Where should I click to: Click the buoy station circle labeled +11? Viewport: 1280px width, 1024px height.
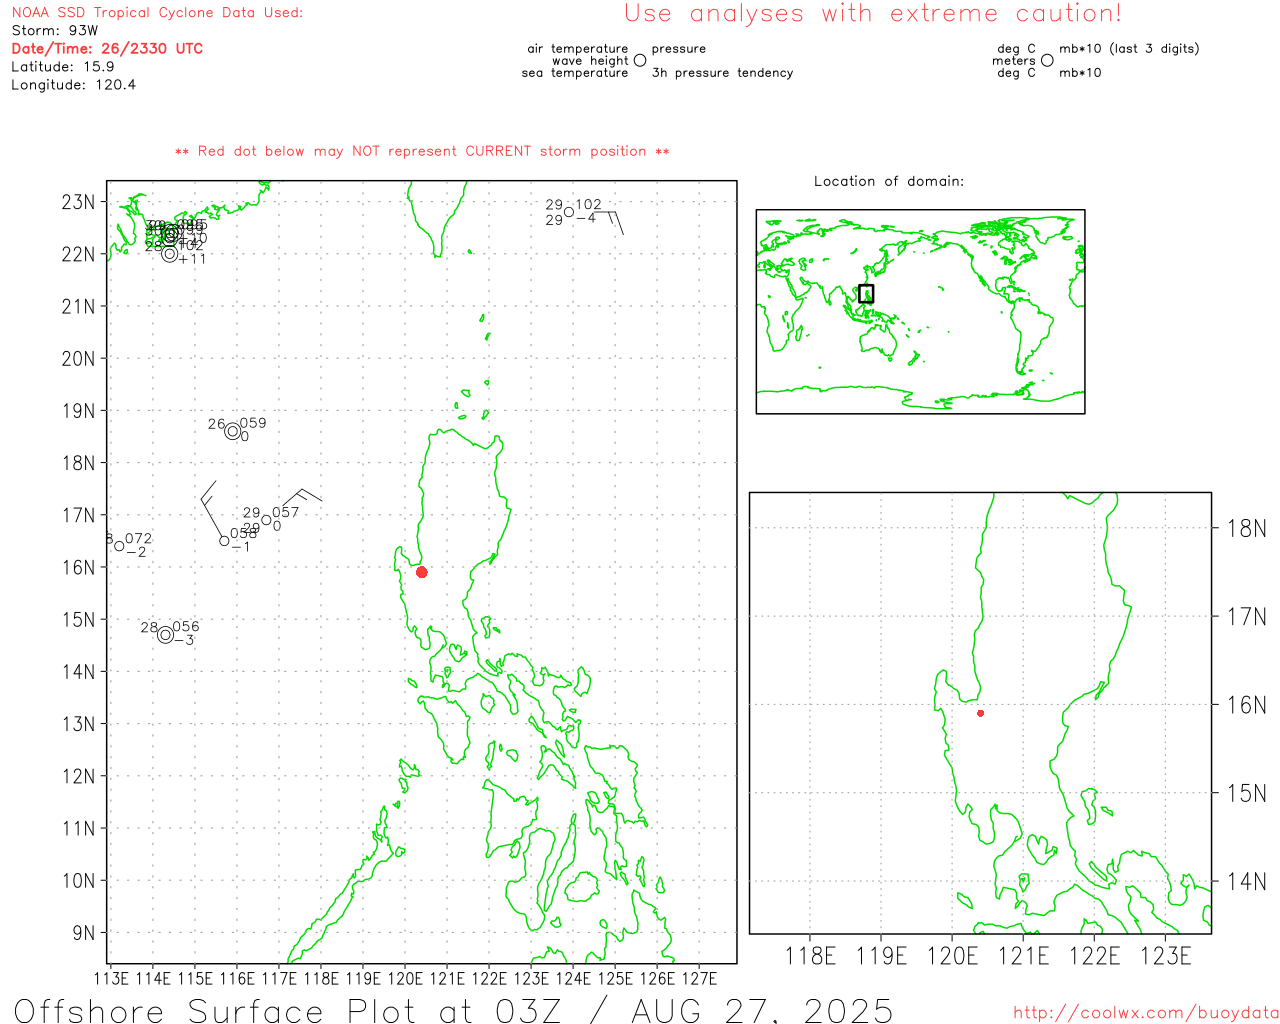click(170, 254)
